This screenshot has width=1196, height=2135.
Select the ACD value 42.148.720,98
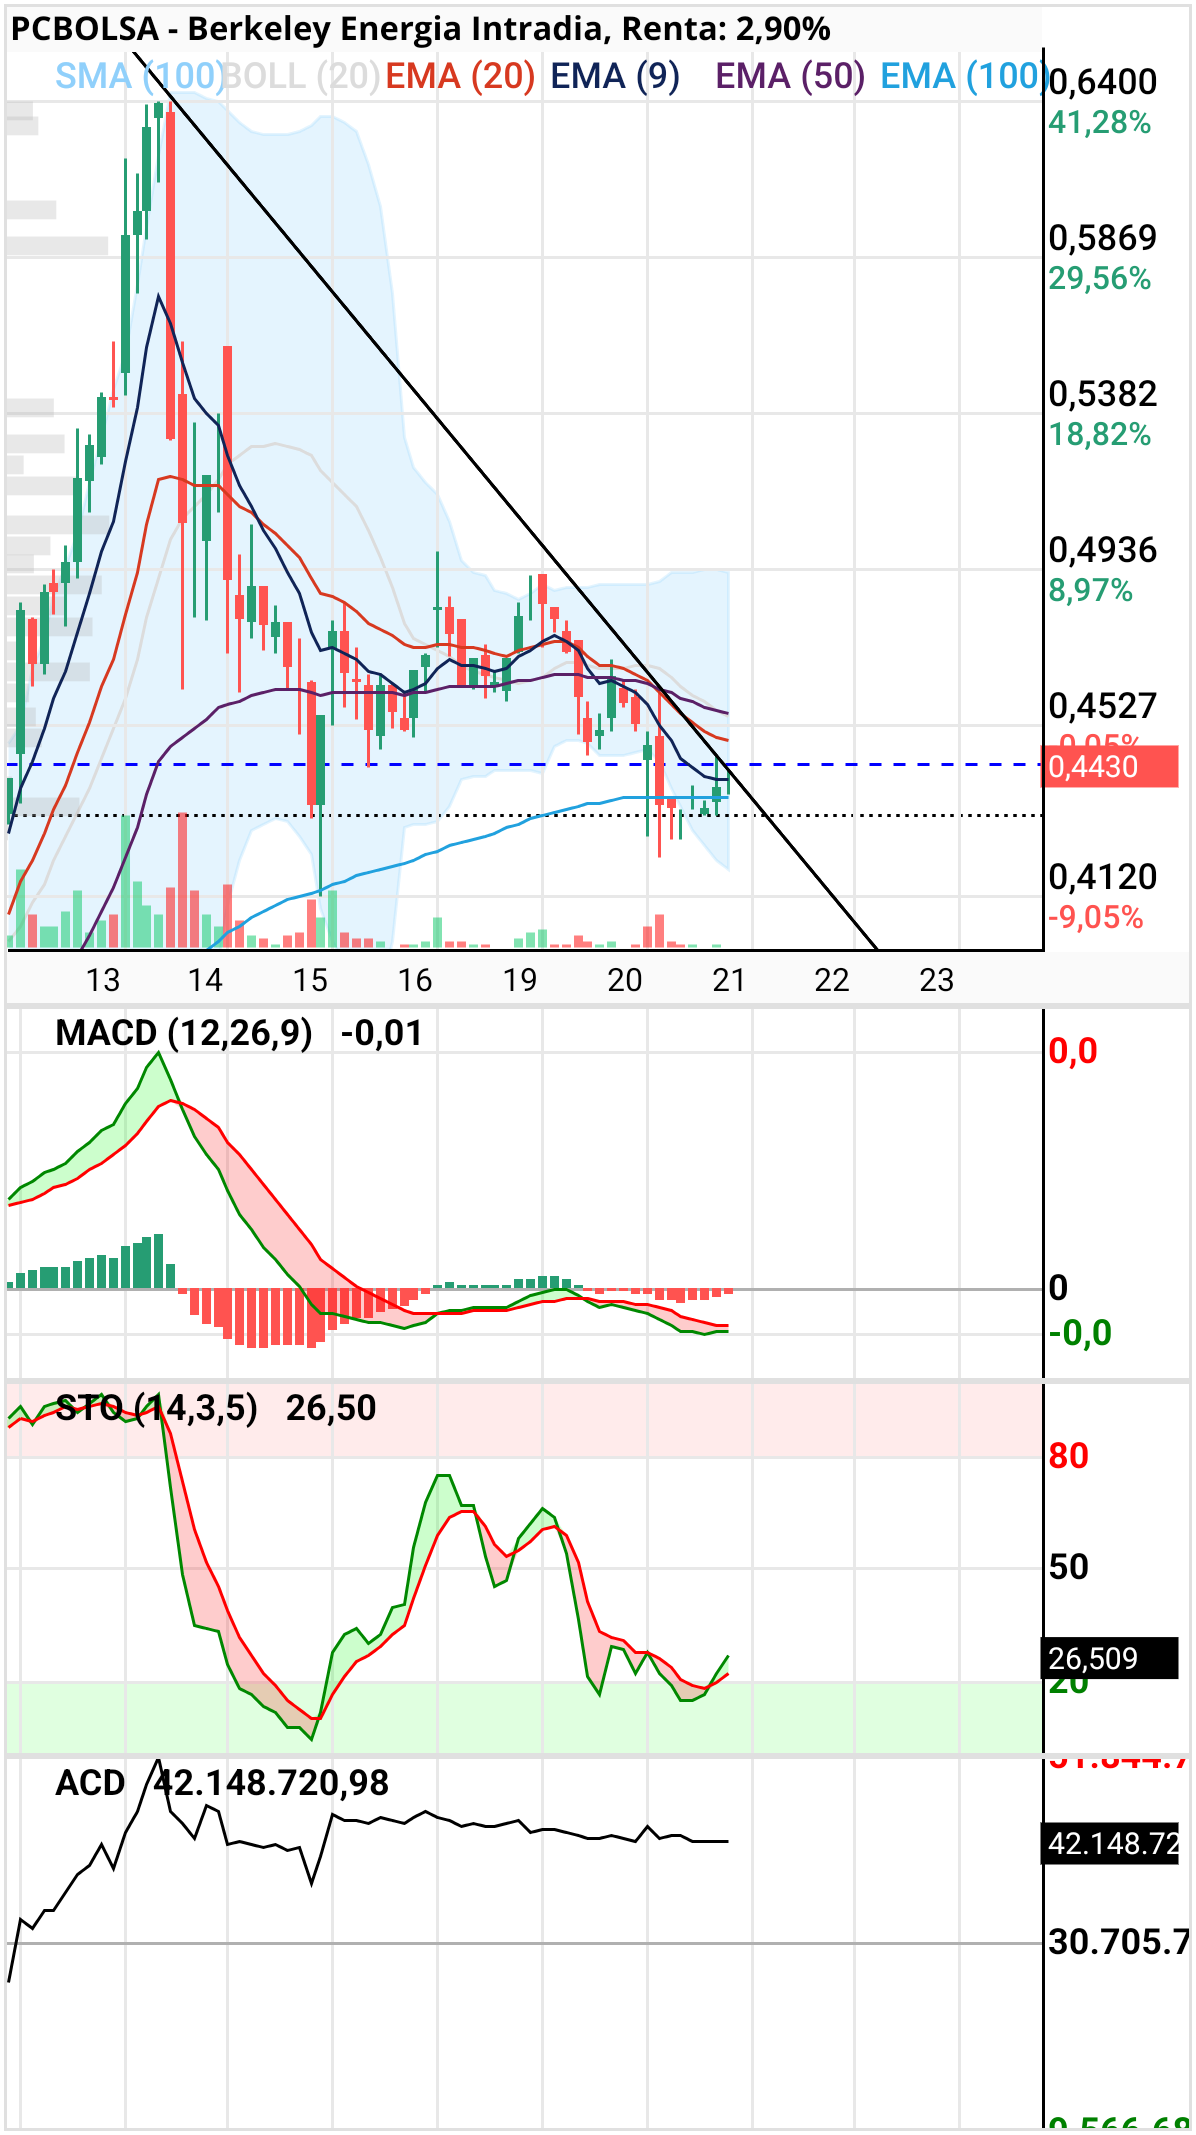(x=272, y=1783)
